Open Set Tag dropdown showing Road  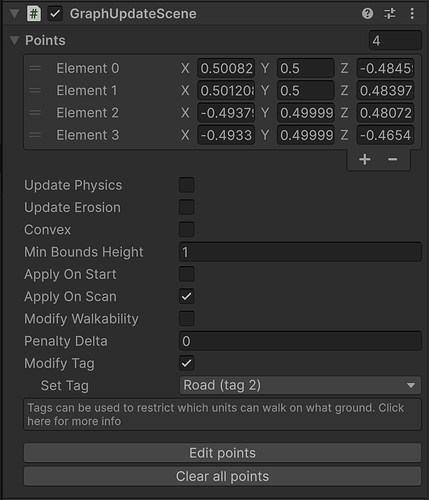(x=300, y=385)
